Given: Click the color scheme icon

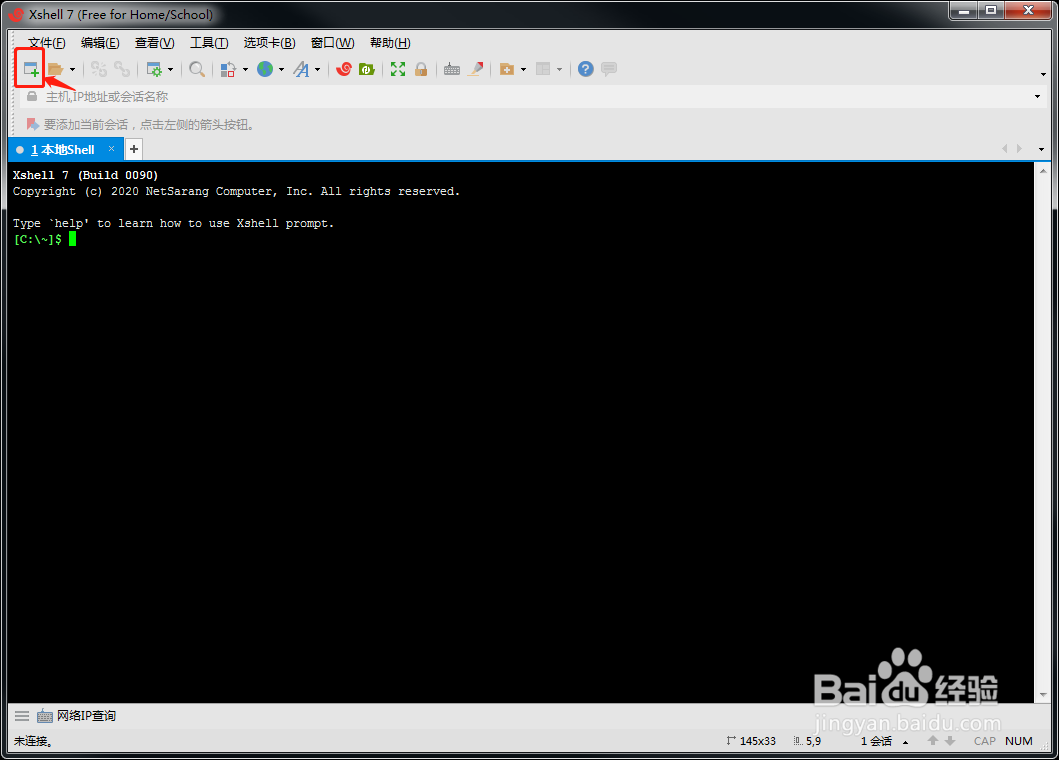Looking at the screenshot, I should (228, 69).
